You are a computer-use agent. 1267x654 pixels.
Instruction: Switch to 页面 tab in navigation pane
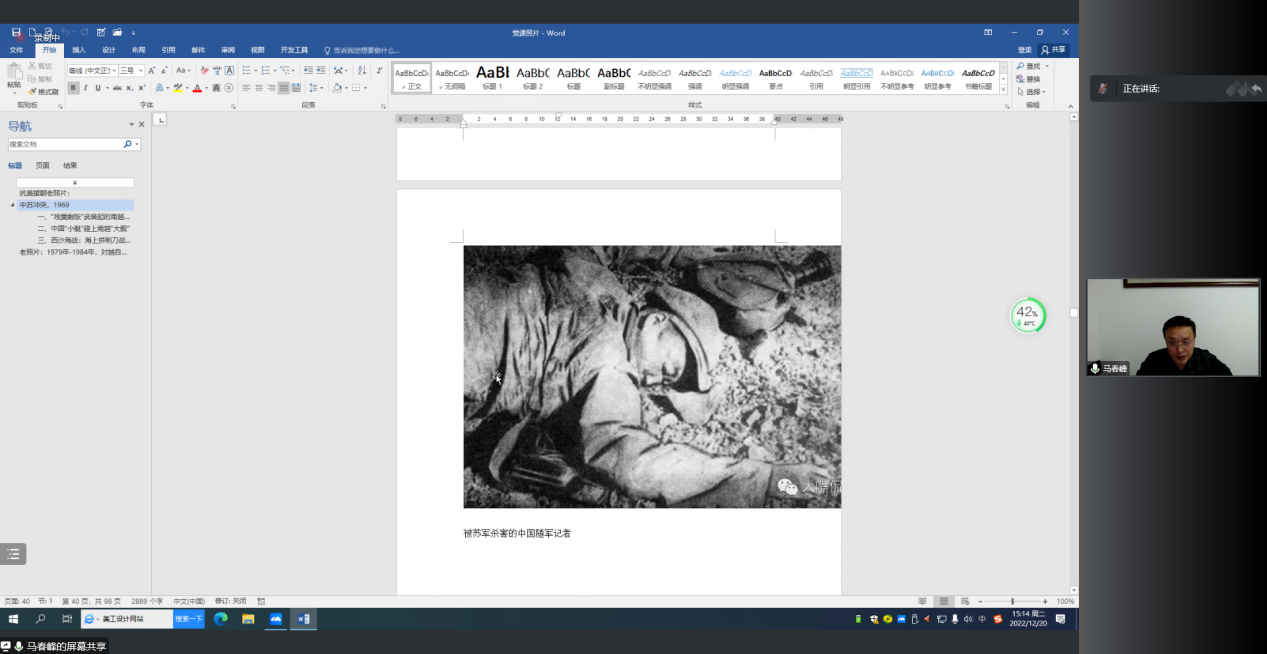click(42, 166)
